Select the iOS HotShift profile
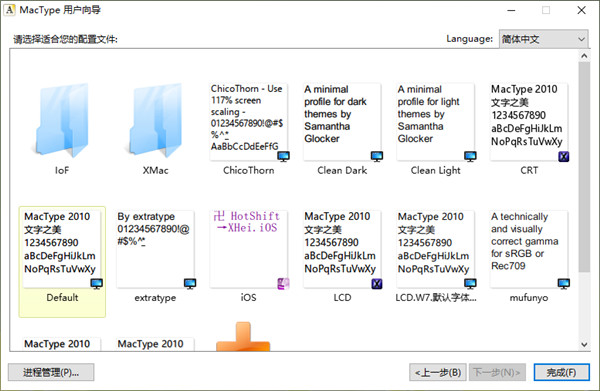The height and width of the screenshot is (391, 600). (x=249, y=249)
